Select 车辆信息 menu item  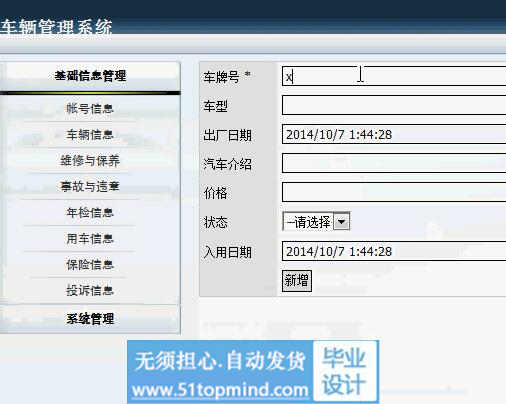coord(90,135)
